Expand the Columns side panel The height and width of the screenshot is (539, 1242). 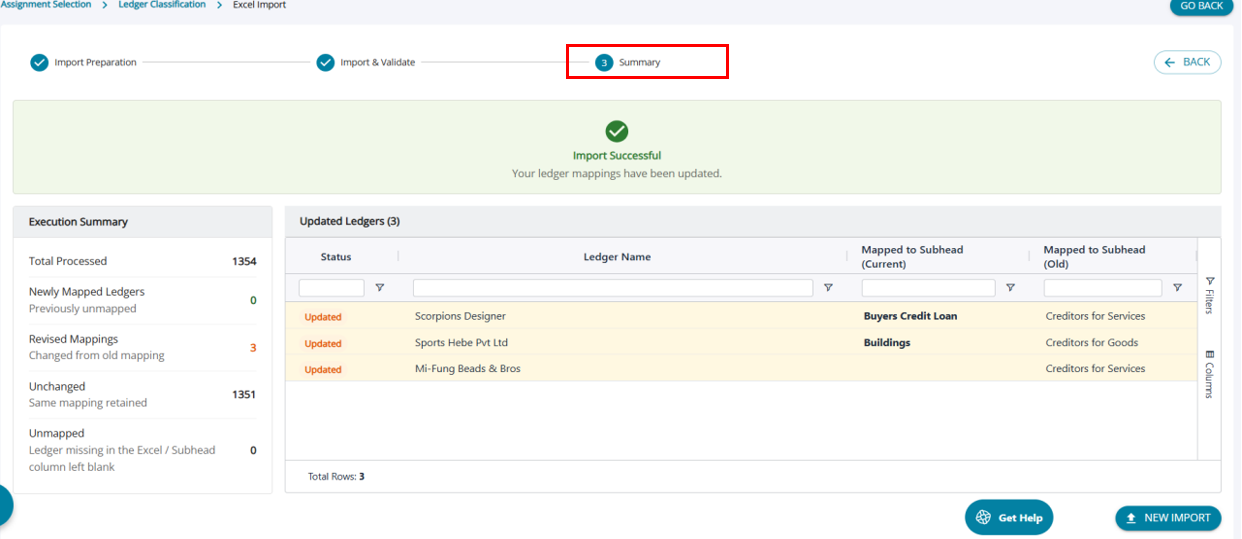[x=1209, y=373]
